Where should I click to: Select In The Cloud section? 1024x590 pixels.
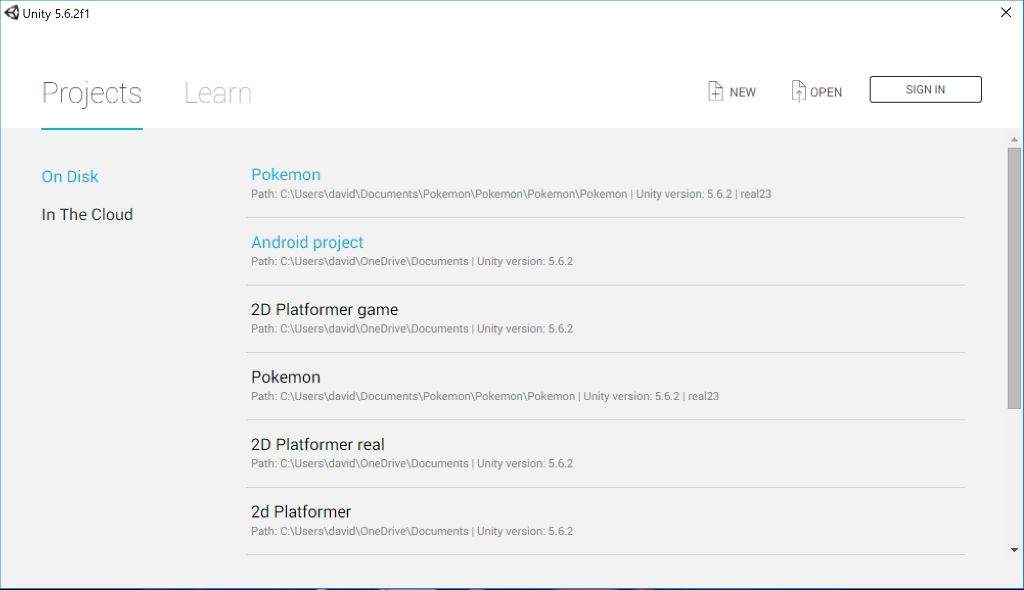pyautogui.click(x=87, y=214)
